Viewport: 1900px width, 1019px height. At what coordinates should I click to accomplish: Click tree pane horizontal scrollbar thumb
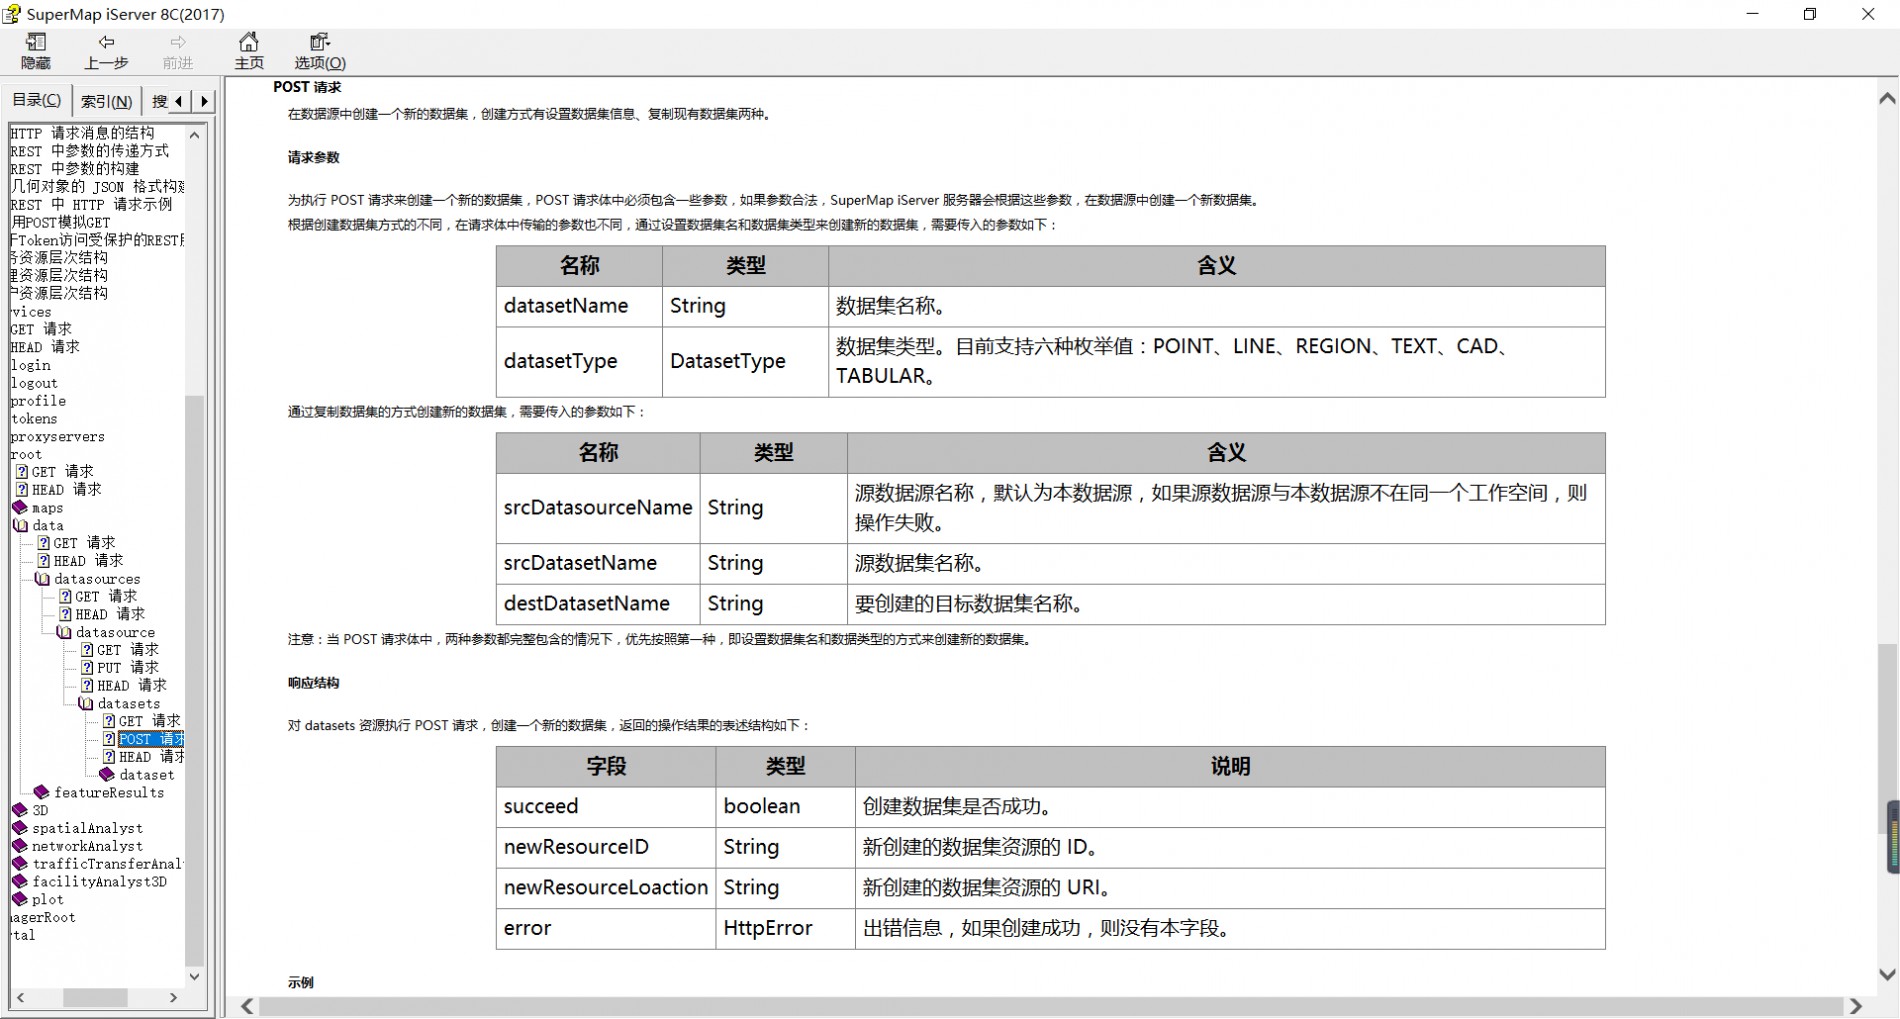pos(95,998)
